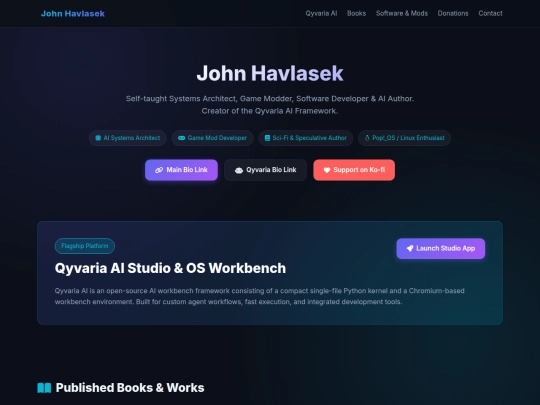Image resolution: width=540 pixels, height=405 pixels.
Task: Click the chip icon in AI Systems Architect tag
Action: pos(98,138)
